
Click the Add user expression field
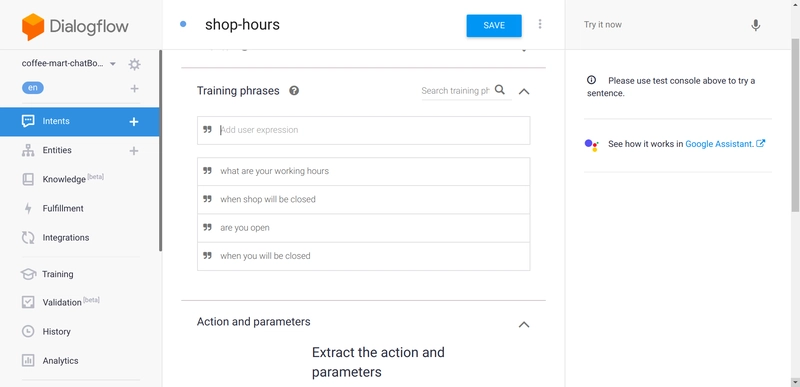[x=363, y=130]
